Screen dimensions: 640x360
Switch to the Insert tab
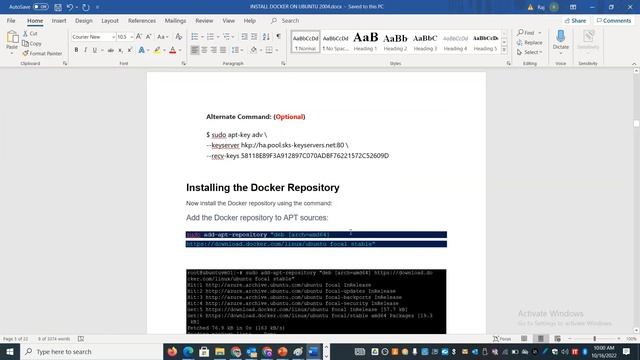(x=59, y=20)
